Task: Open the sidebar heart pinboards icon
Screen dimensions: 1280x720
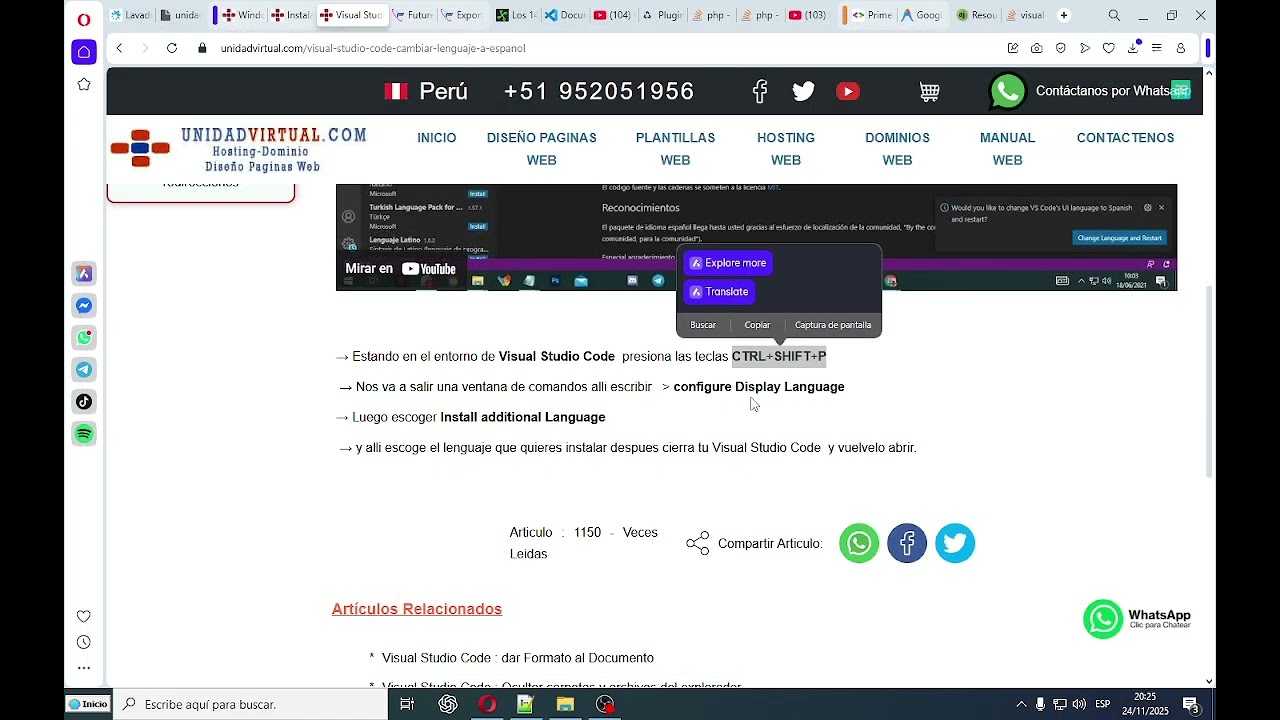Action: (84, 616)
